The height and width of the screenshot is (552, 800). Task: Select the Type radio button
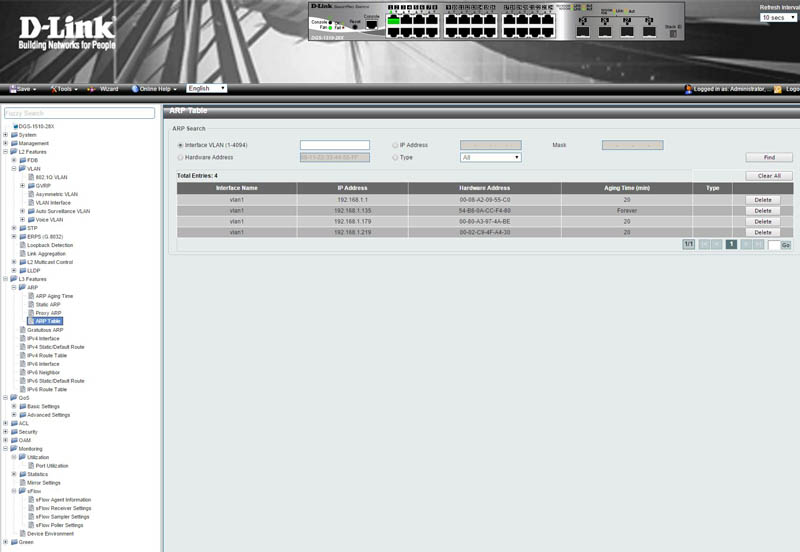395,158
